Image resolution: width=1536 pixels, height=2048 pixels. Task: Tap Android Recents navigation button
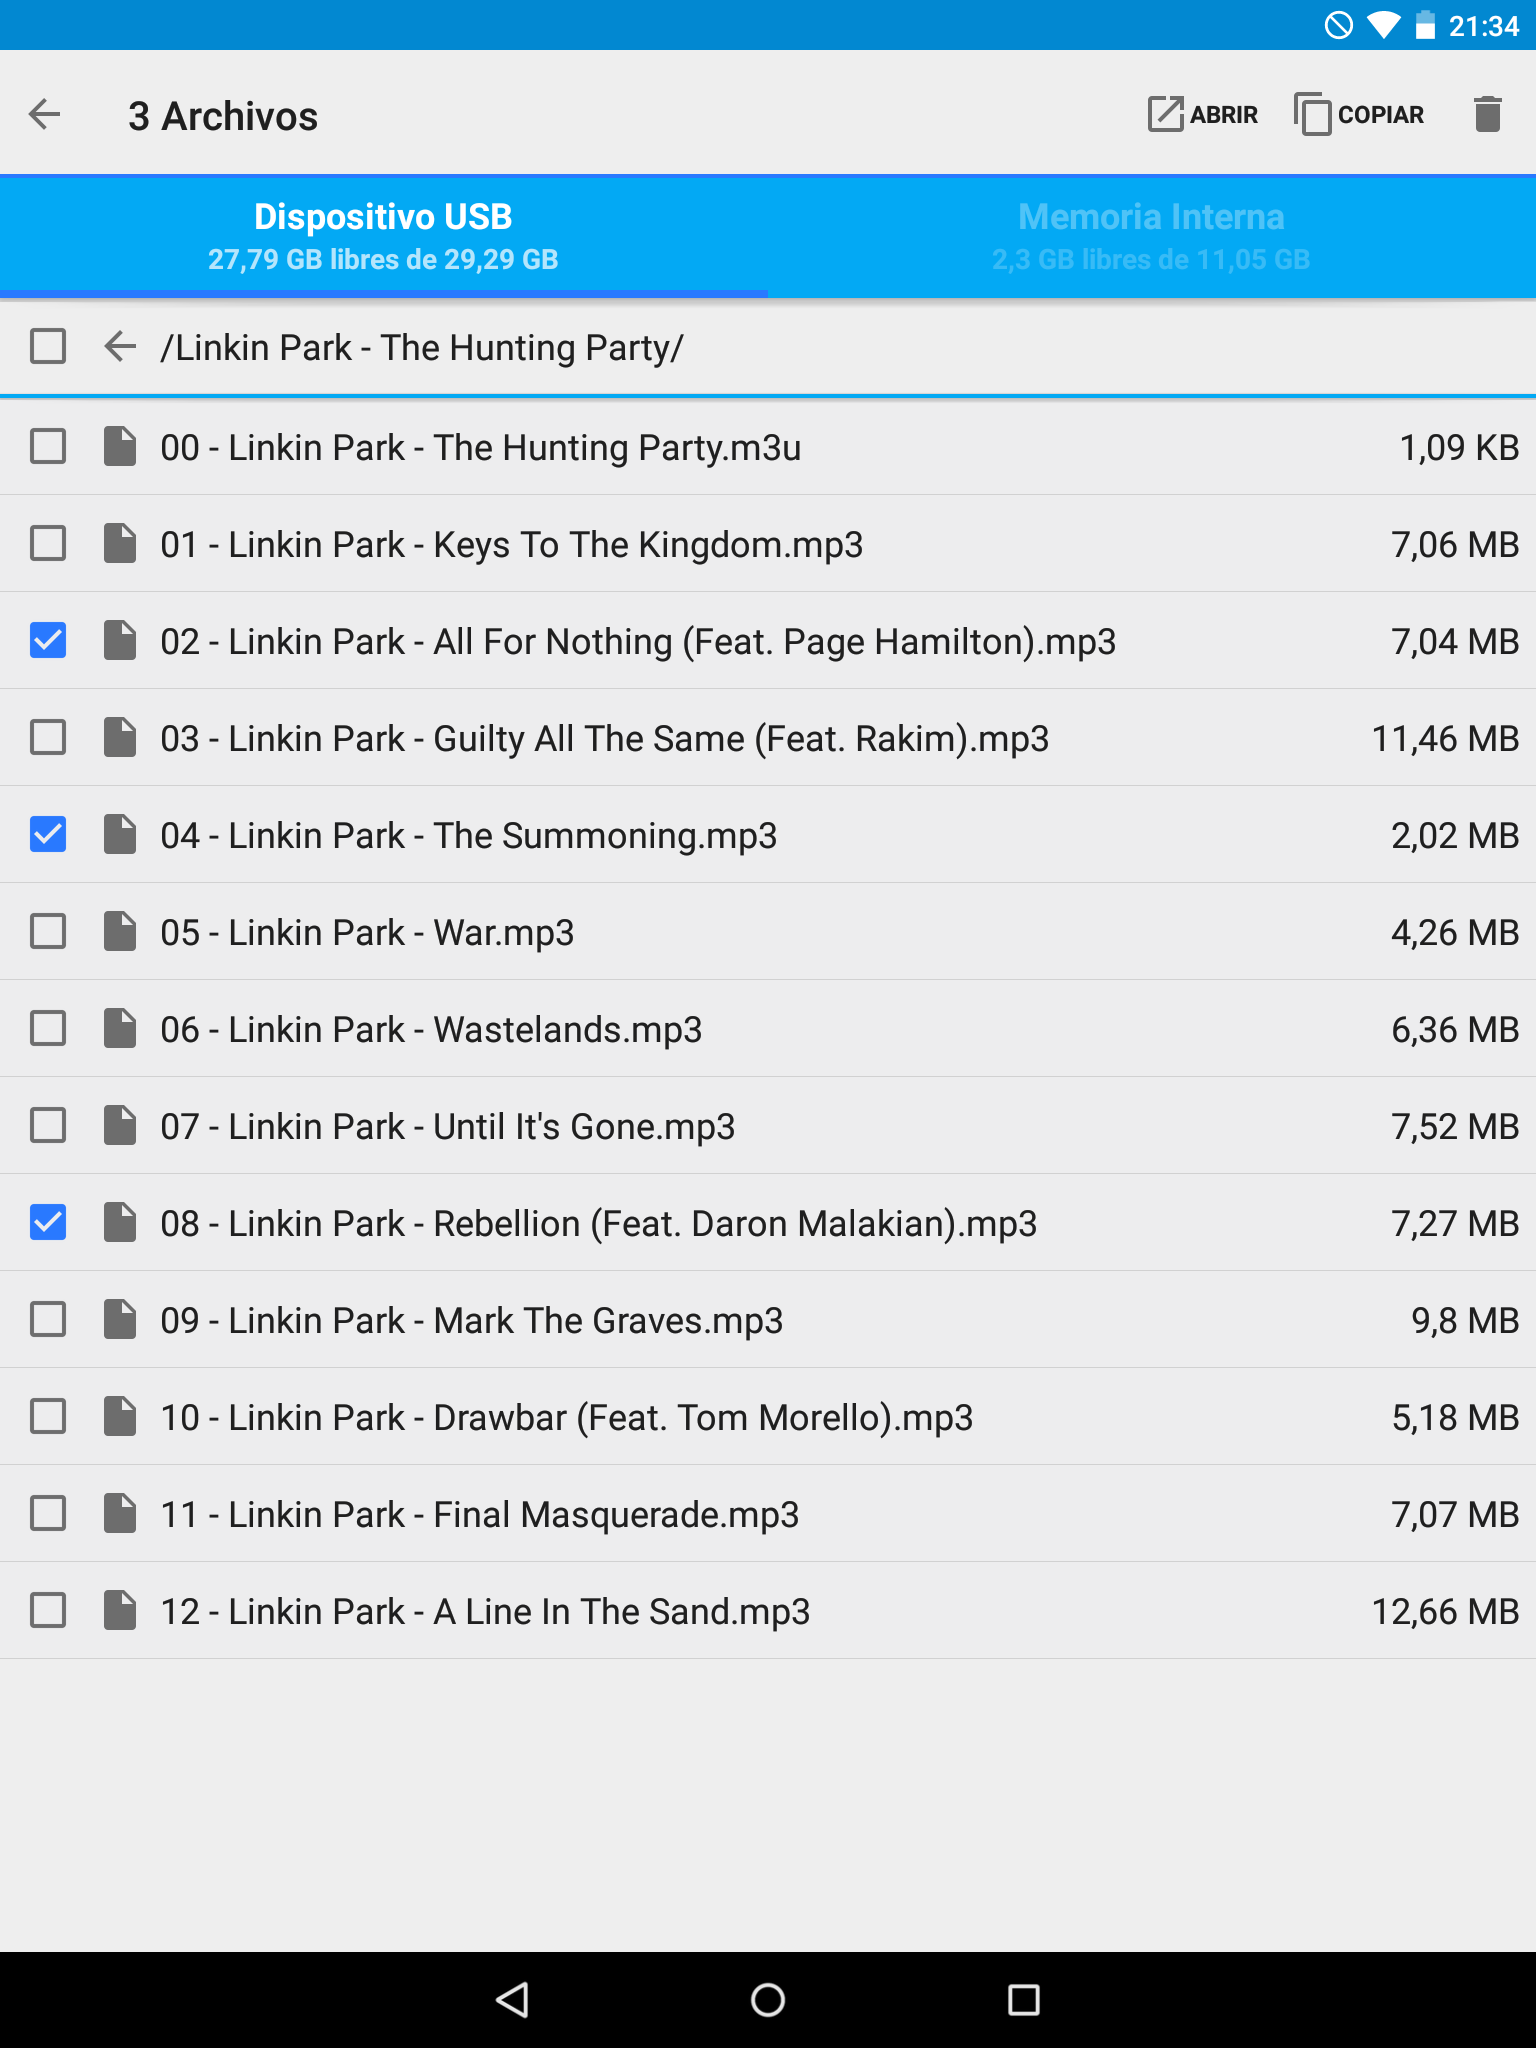coord(1024,2000)
